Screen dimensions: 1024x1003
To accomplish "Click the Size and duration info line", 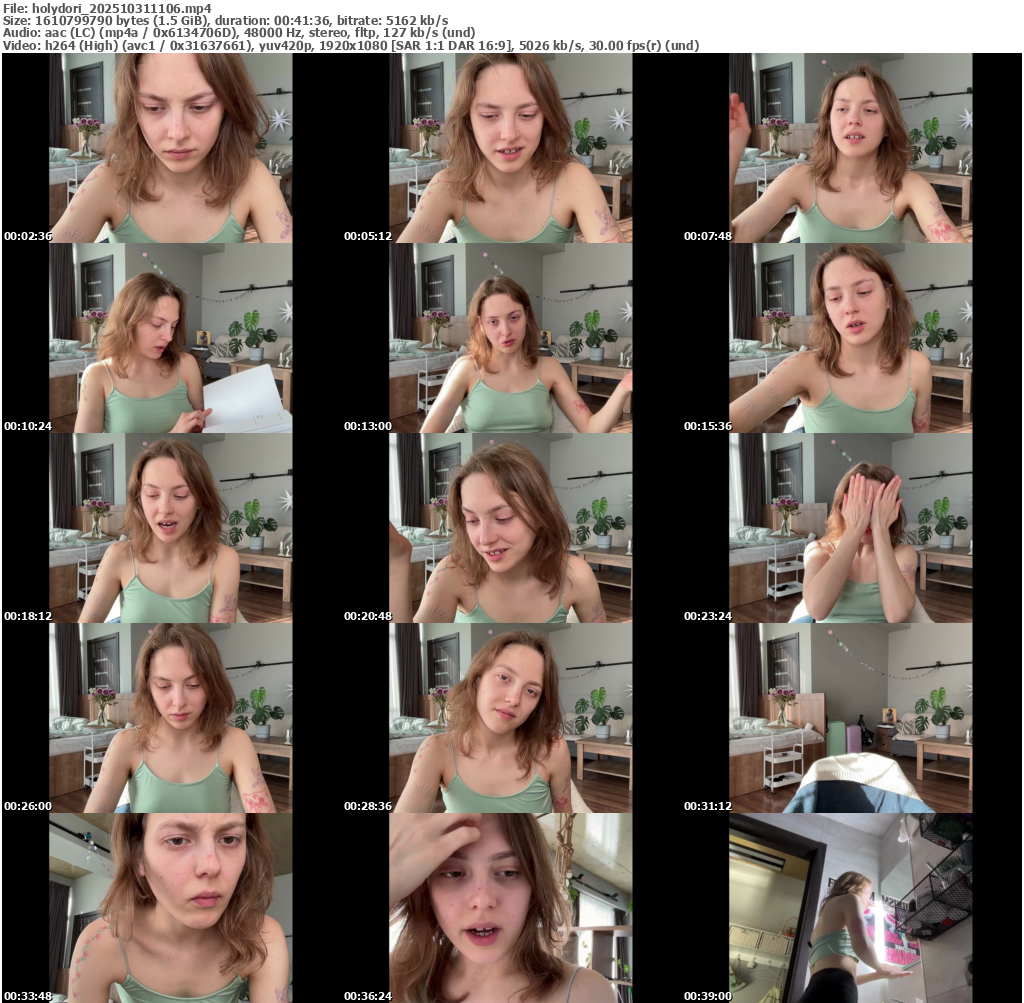I will [x=225, y=20].
